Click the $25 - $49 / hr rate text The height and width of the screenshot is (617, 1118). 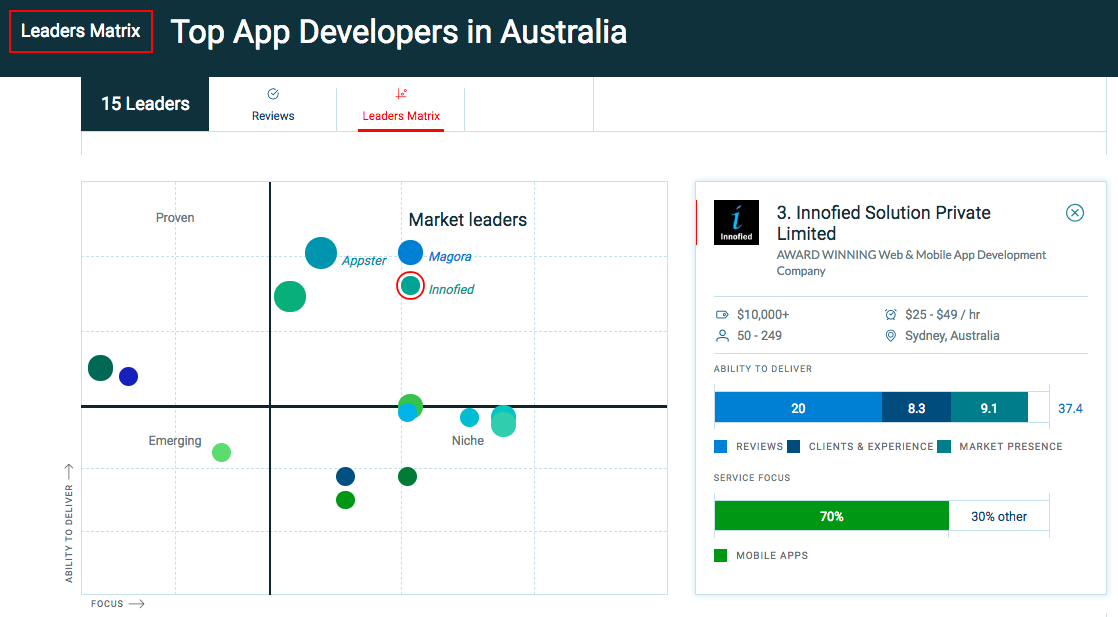coord(942,315)
